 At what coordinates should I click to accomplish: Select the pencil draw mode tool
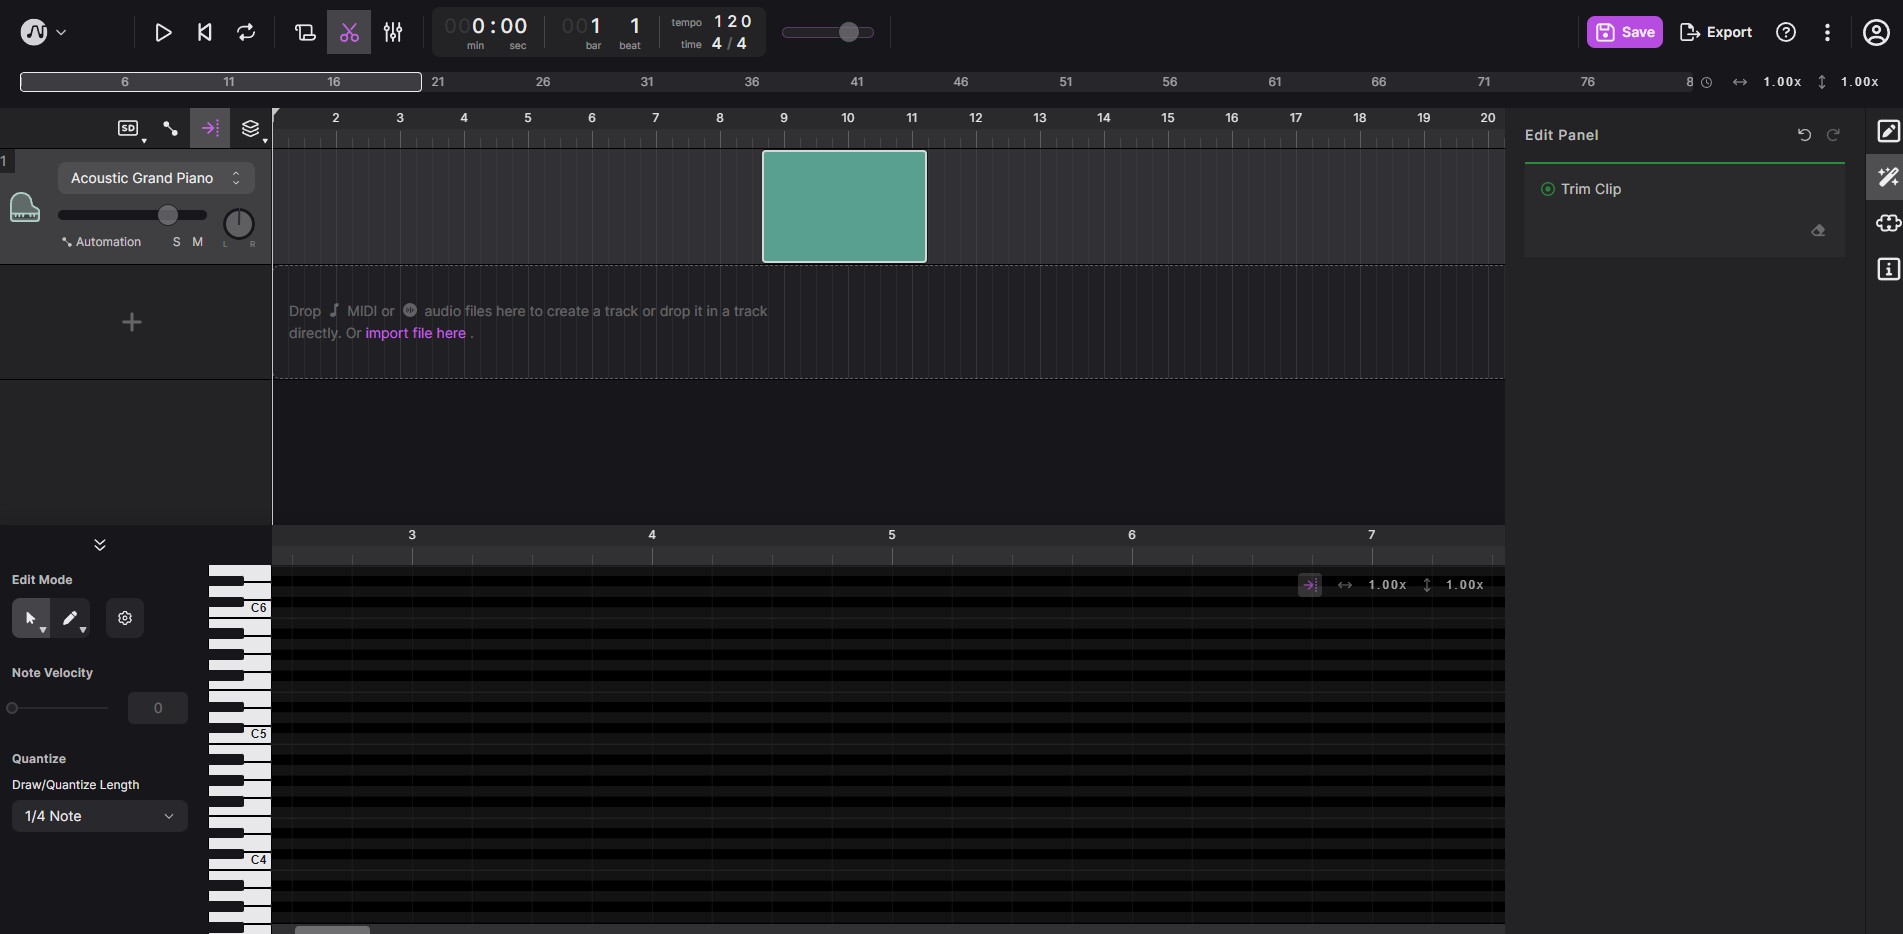[70, 618]
